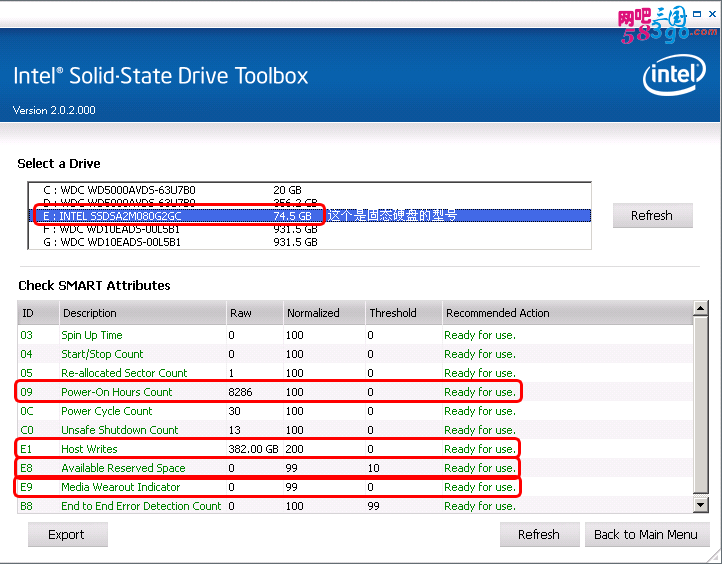Viewport: 722px width, 564px height.
Task: Click the Export button
Action: coord(68,534)
